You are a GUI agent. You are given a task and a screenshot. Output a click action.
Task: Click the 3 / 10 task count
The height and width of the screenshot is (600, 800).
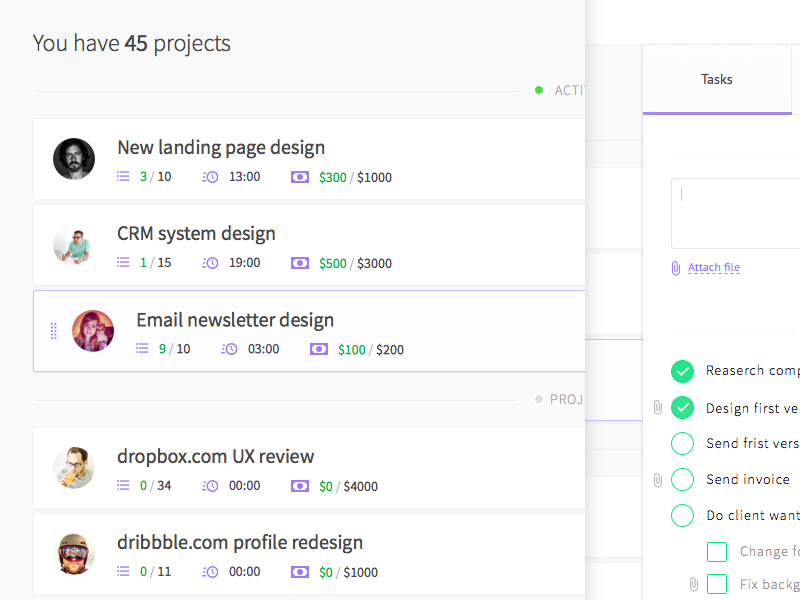(x=156, y=177)
